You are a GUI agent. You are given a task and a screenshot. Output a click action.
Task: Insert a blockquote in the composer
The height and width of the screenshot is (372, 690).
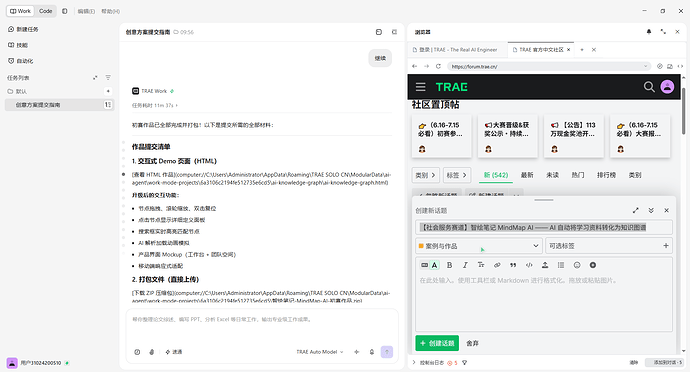513,265
